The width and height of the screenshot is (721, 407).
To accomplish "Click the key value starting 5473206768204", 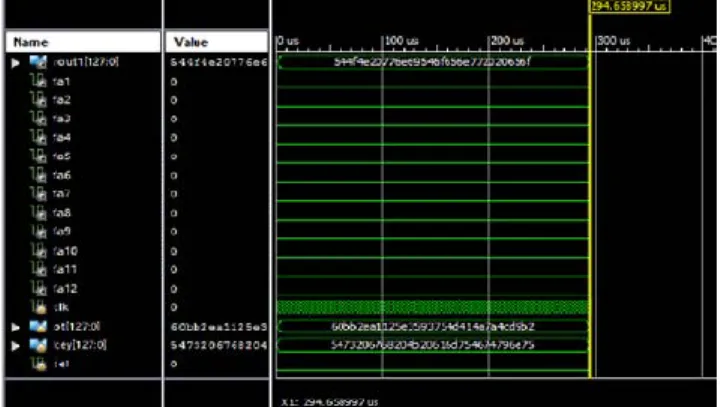I will click(218, 345).
